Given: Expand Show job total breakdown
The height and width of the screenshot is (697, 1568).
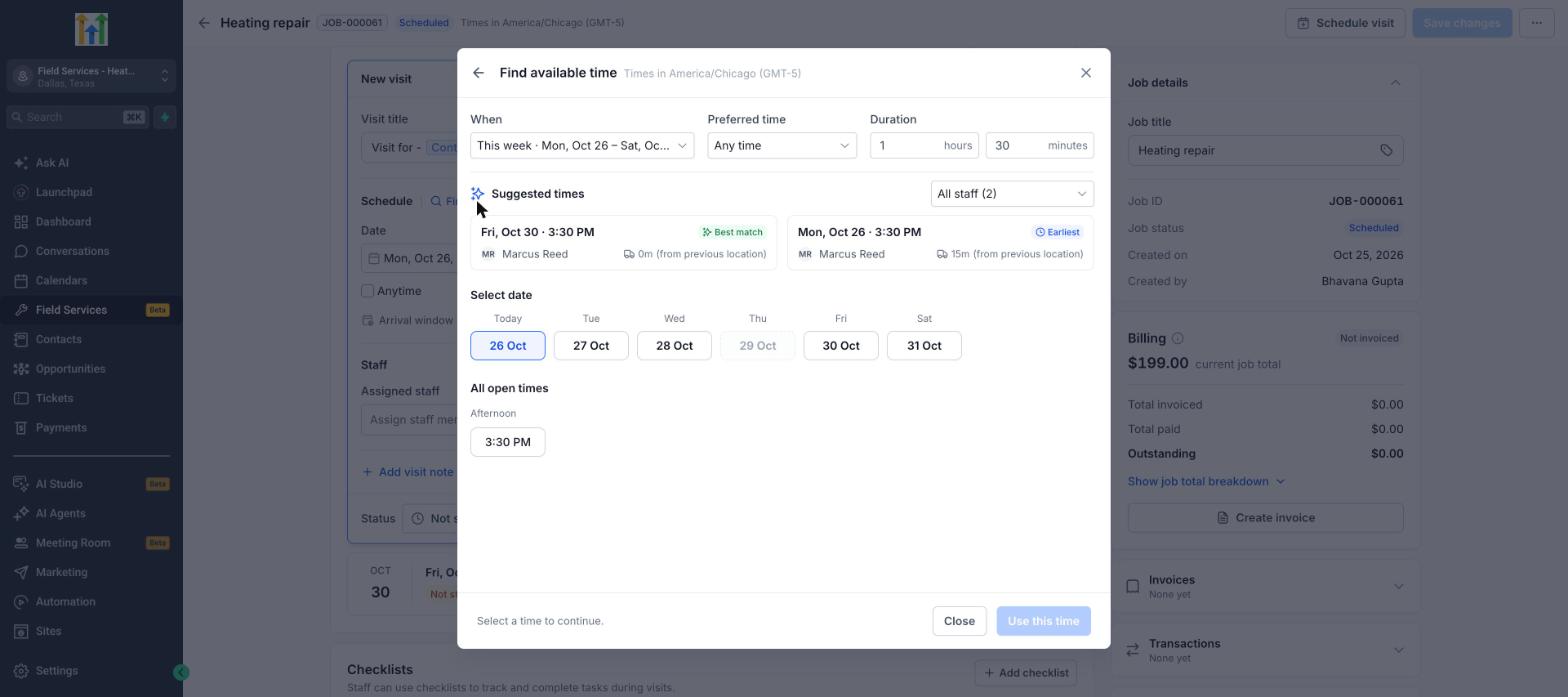Looking at the screenshot, I should (x=1206, y=482).
